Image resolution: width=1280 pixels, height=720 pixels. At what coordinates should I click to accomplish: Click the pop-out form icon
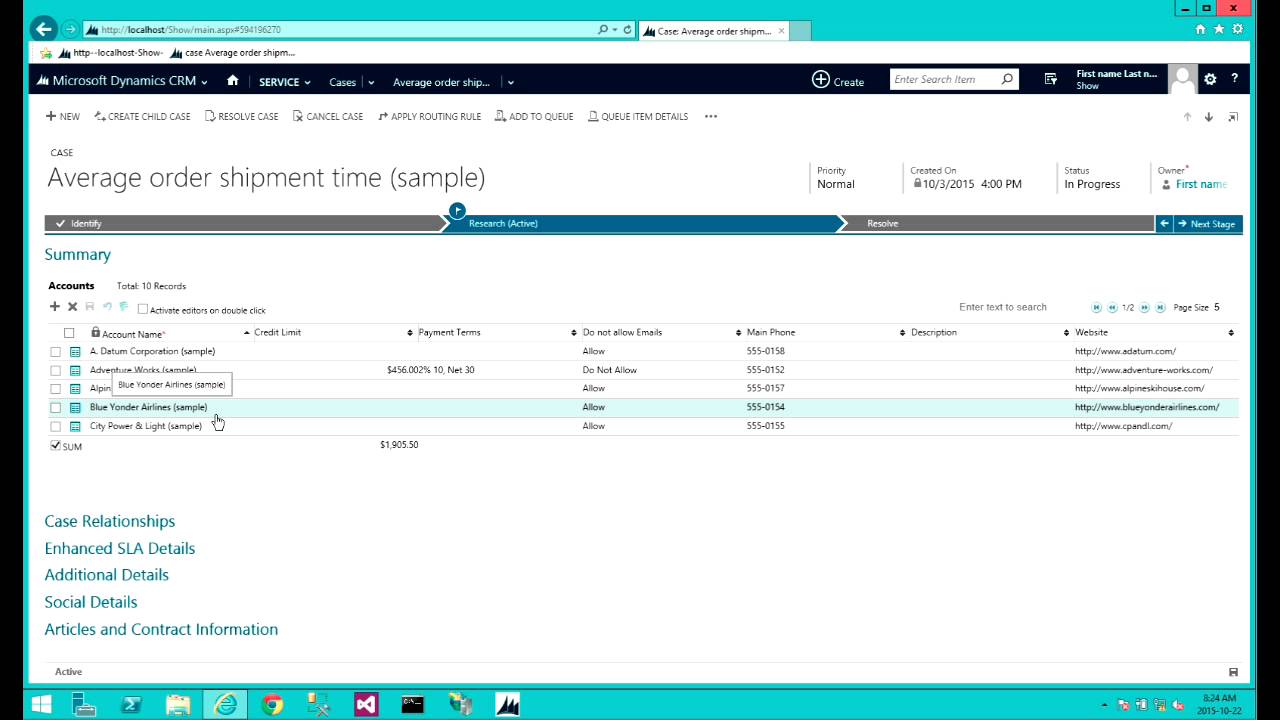tap(1232, 117)
